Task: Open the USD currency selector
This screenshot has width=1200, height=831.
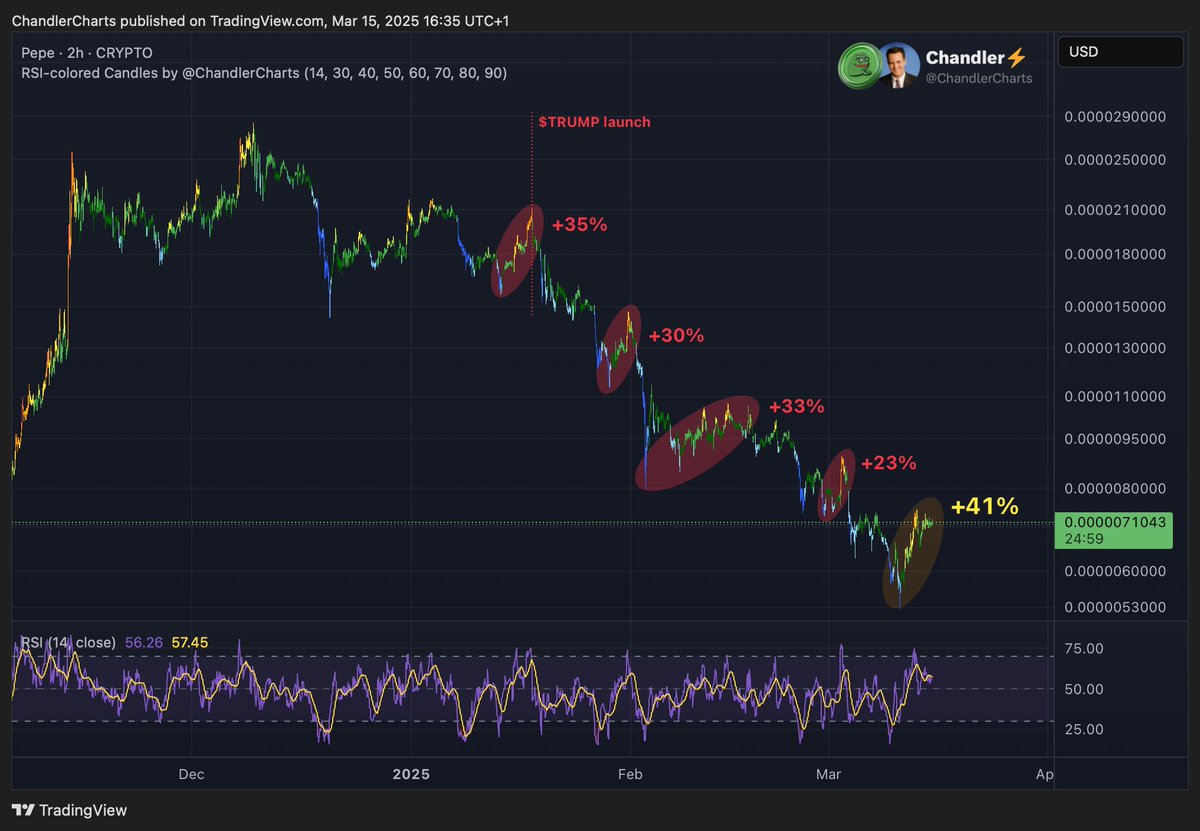Action: 1123,52
